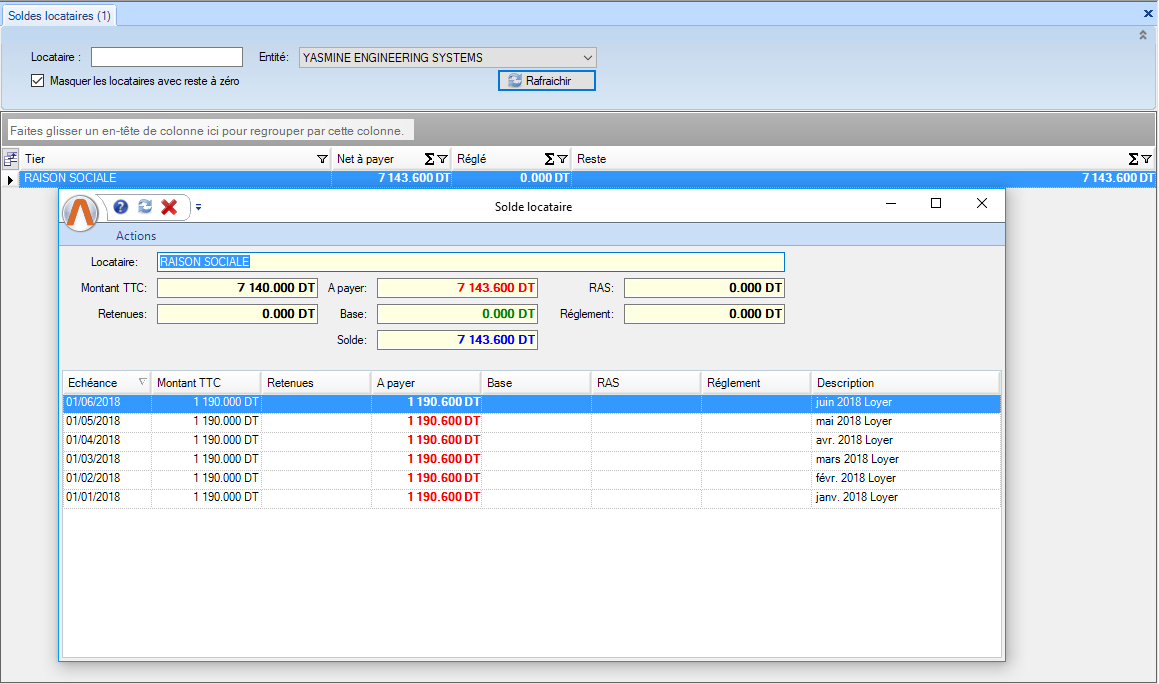This screenshot has height=684, width=1159.
Task: Click the sigma summary icon in Net à payer column
Action: click(x=430, y=159)
